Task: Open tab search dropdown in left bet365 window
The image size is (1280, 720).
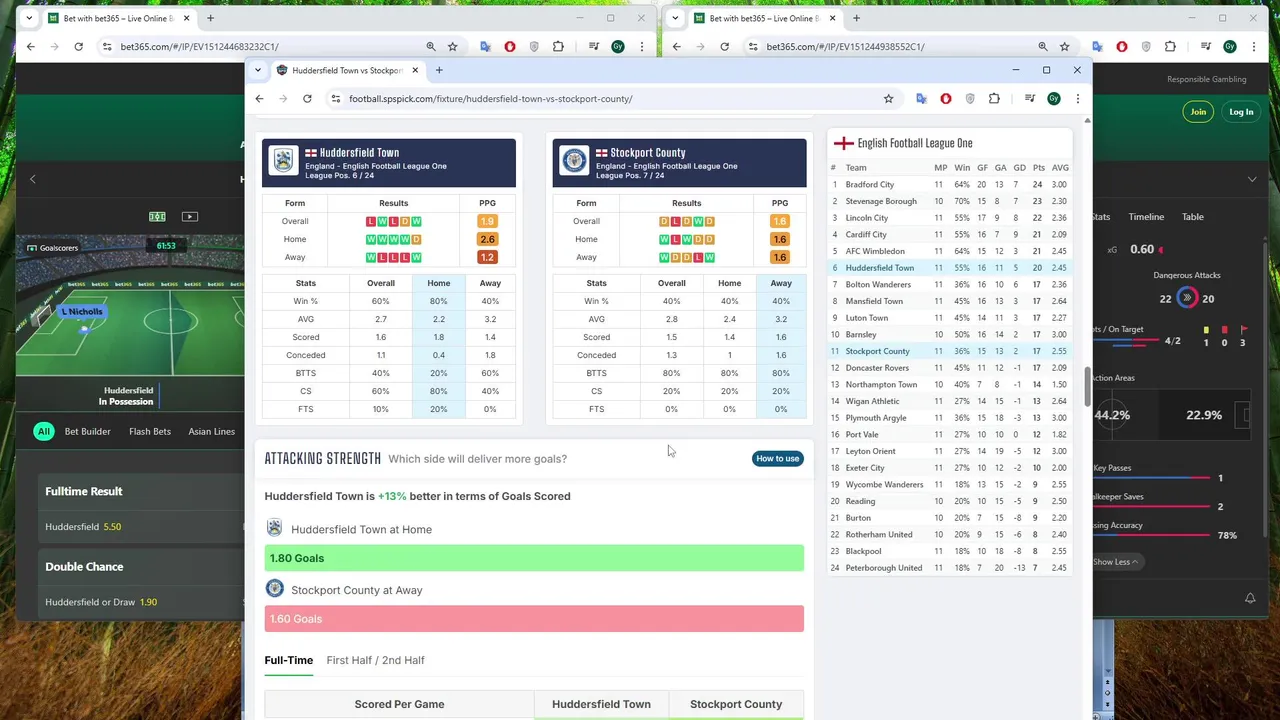Action: tap(28, 18)
